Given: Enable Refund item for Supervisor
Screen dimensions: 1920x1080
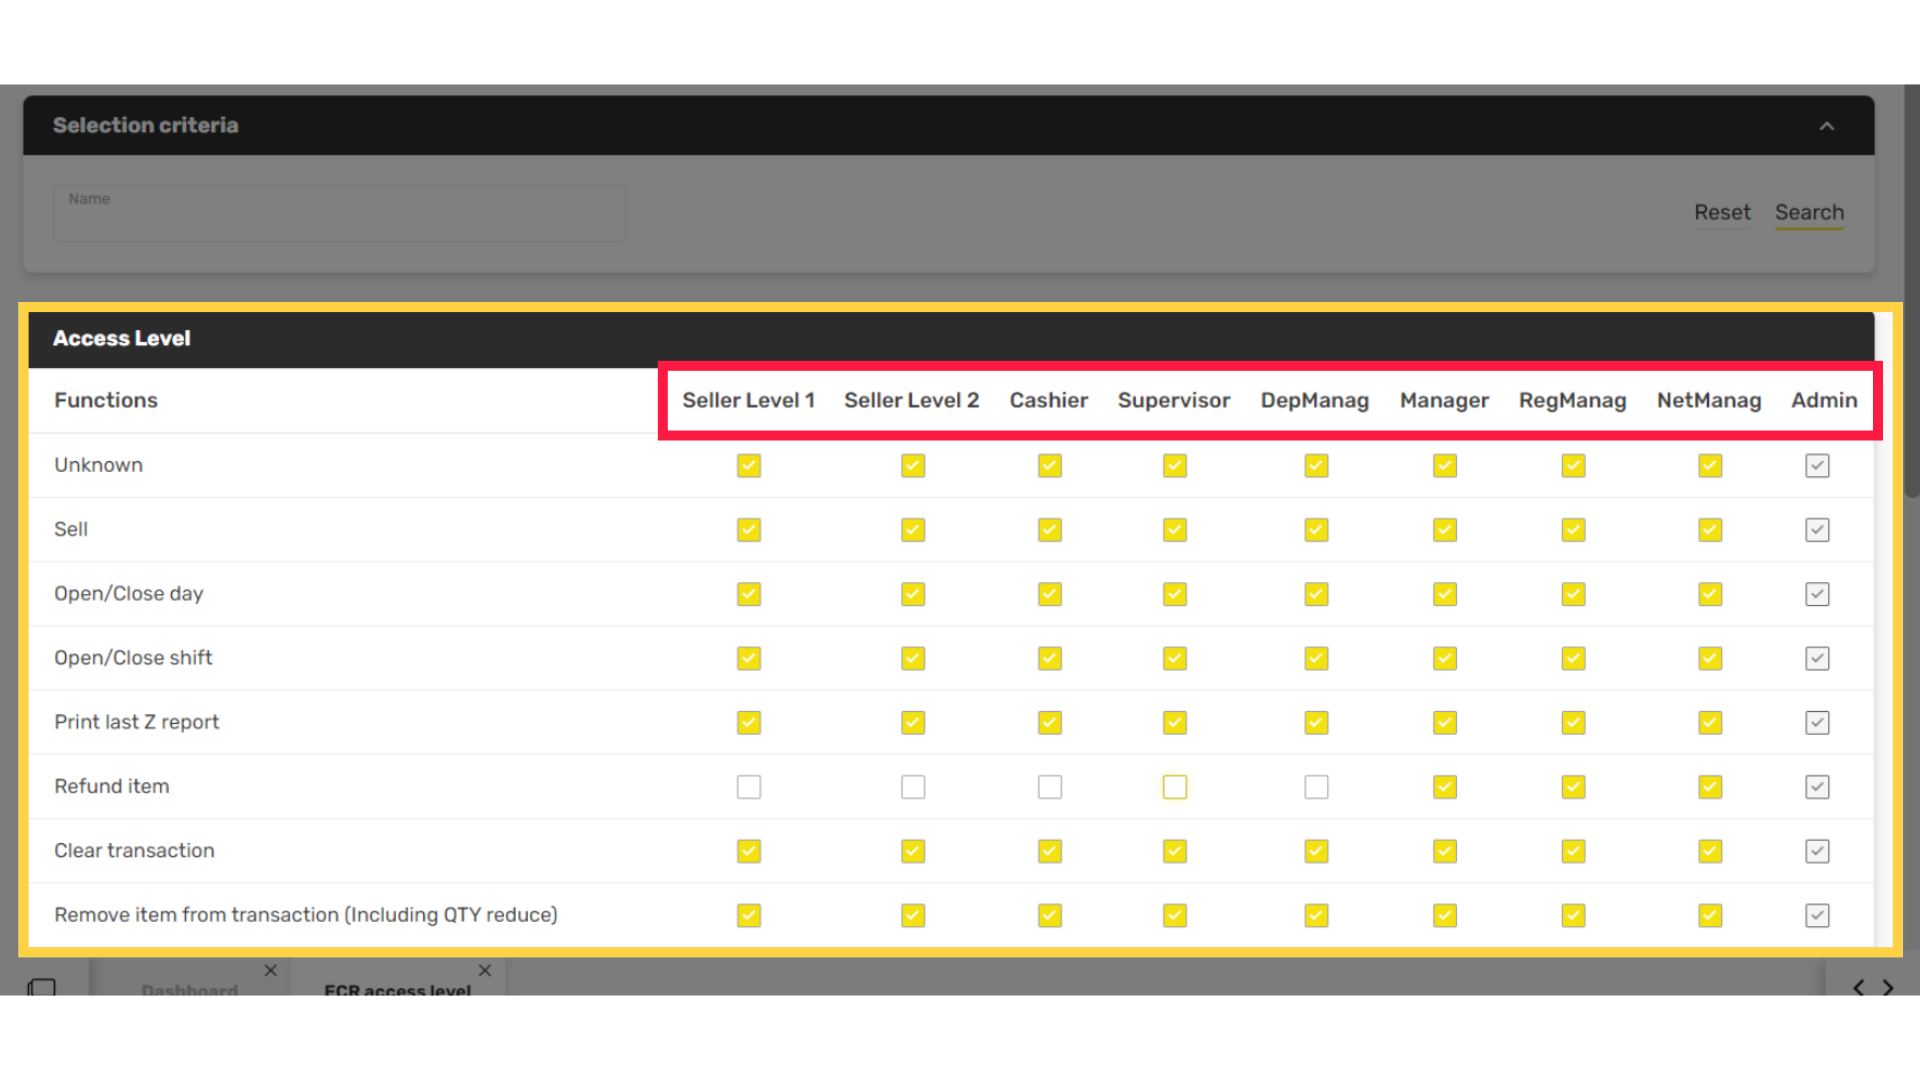Looking at the screenshot, I should pos(1175,787).
